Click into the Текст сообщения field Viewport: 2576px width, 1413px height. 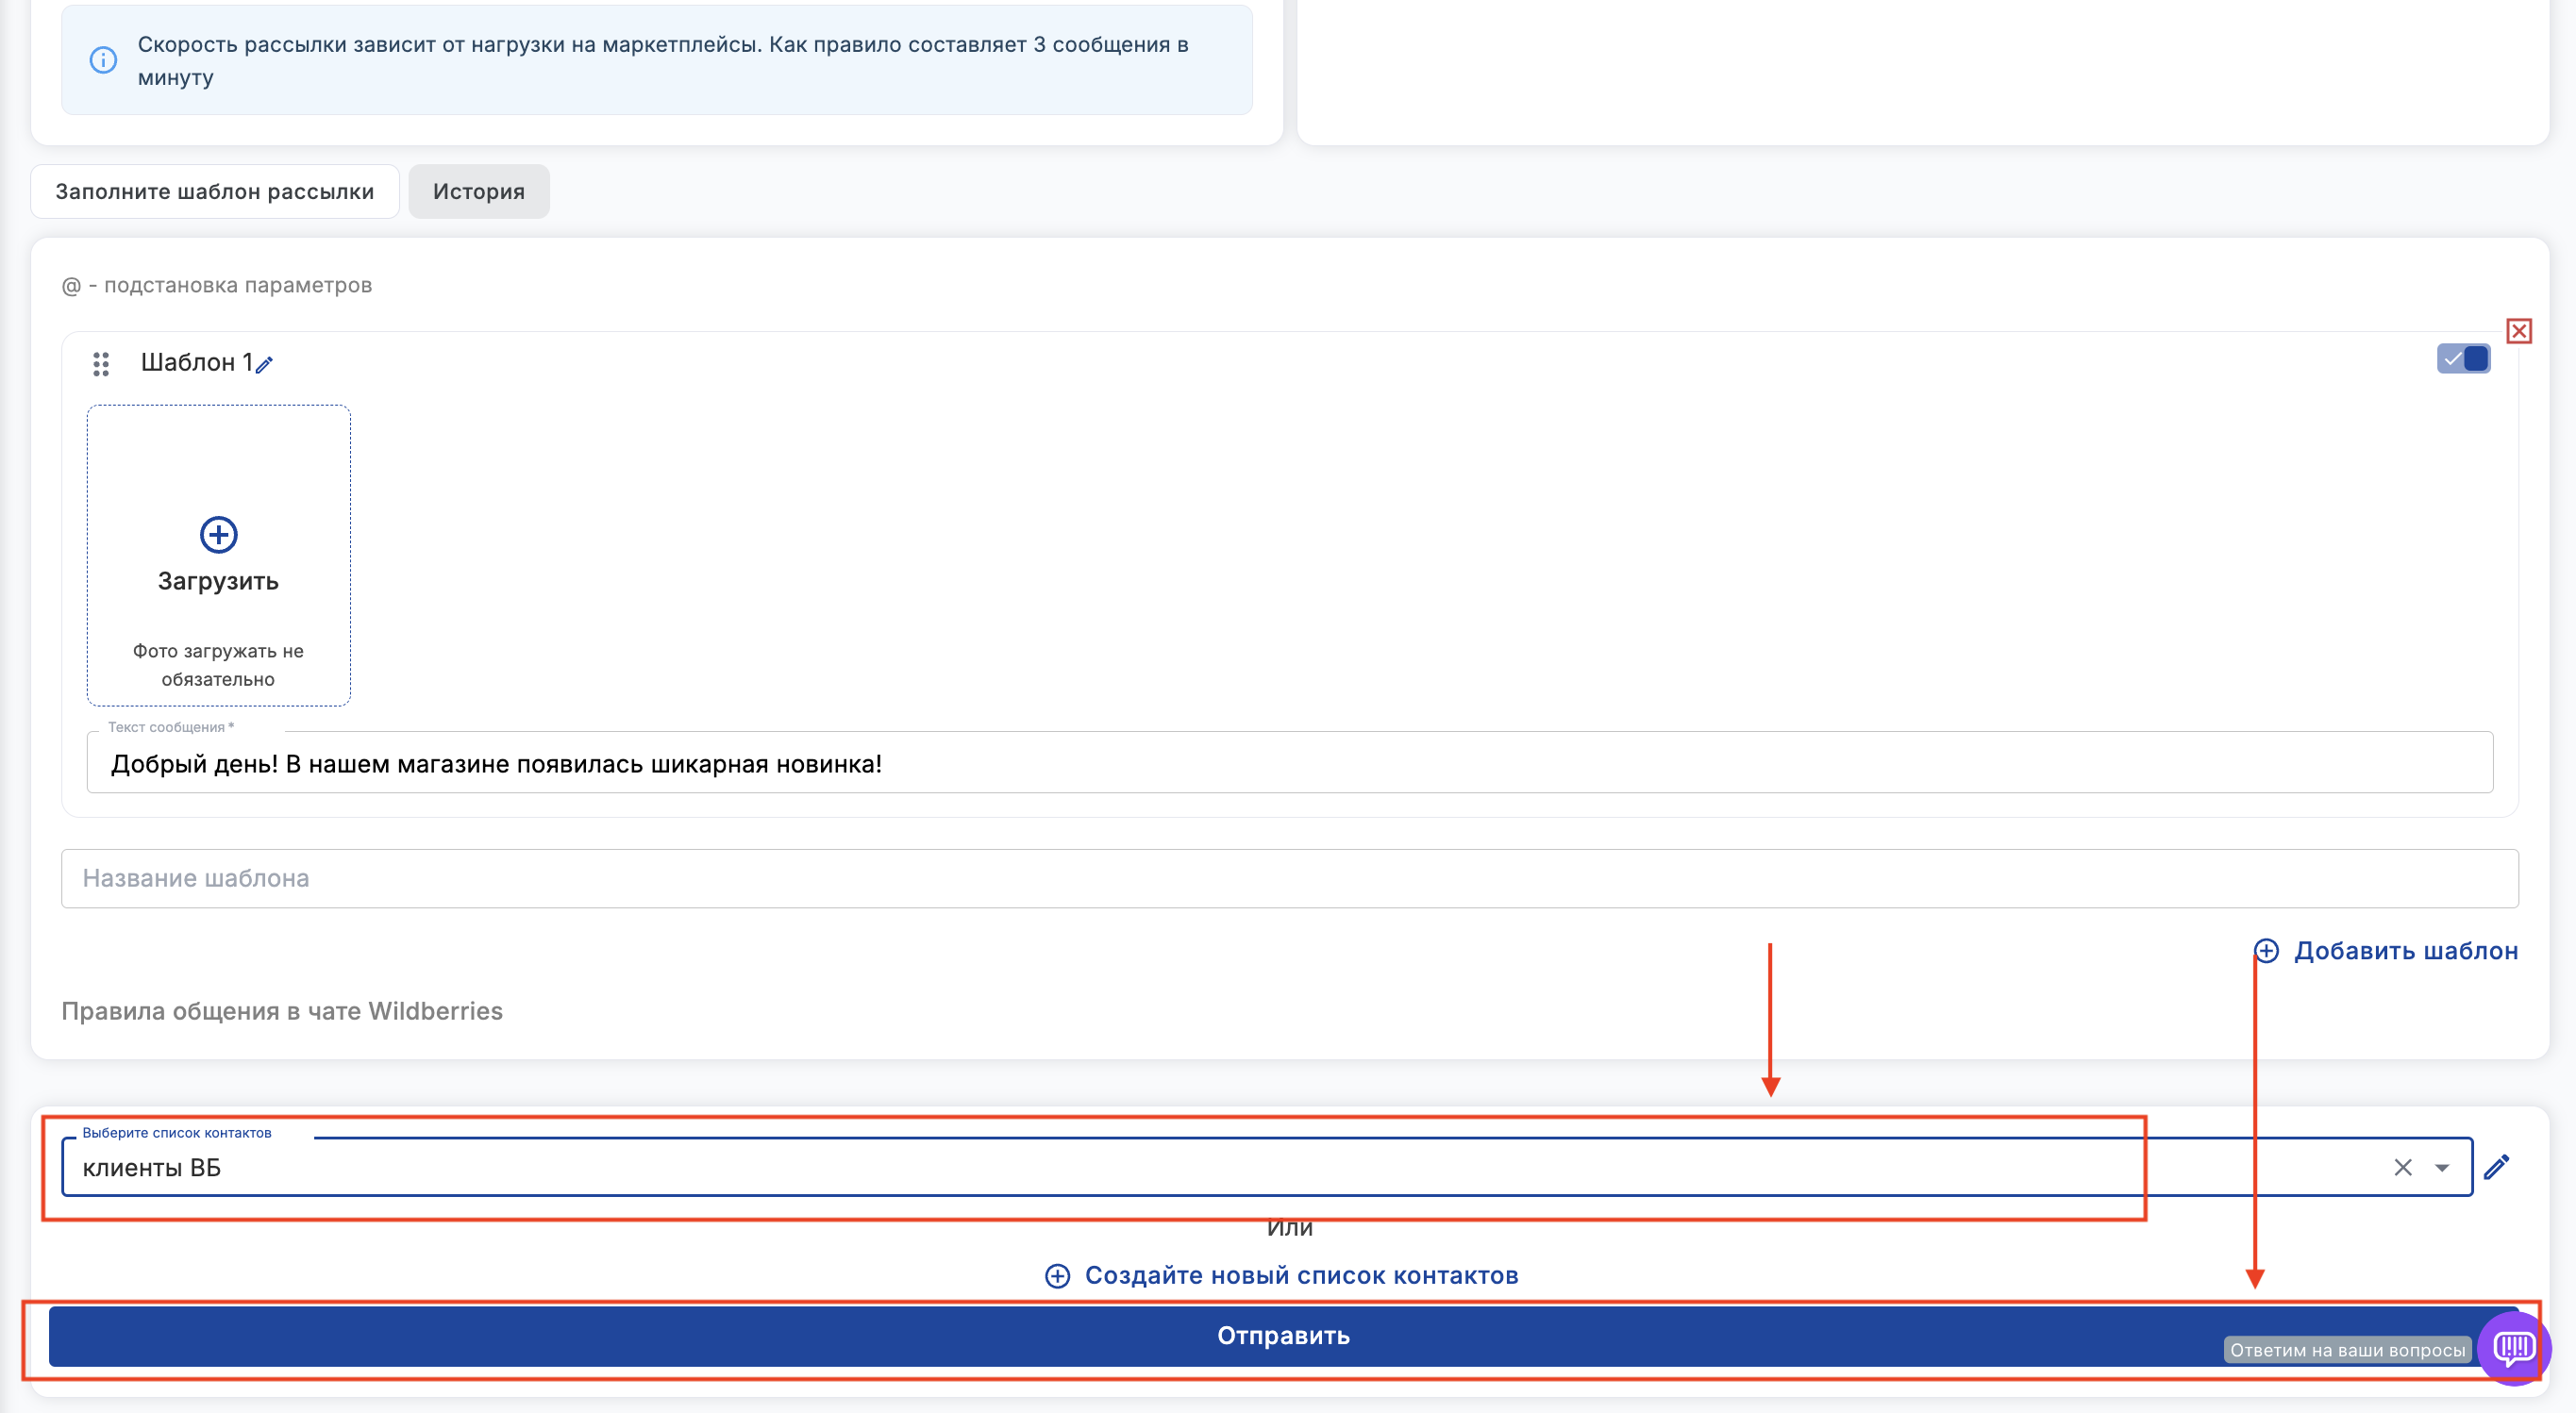coord(1289,763)
